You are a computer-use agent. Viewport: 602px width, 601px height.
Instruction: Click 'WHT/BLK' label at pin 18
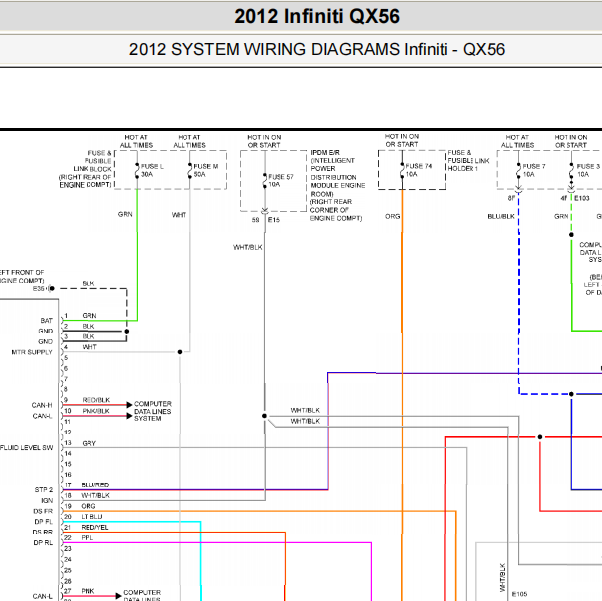[x=96, y=495]
